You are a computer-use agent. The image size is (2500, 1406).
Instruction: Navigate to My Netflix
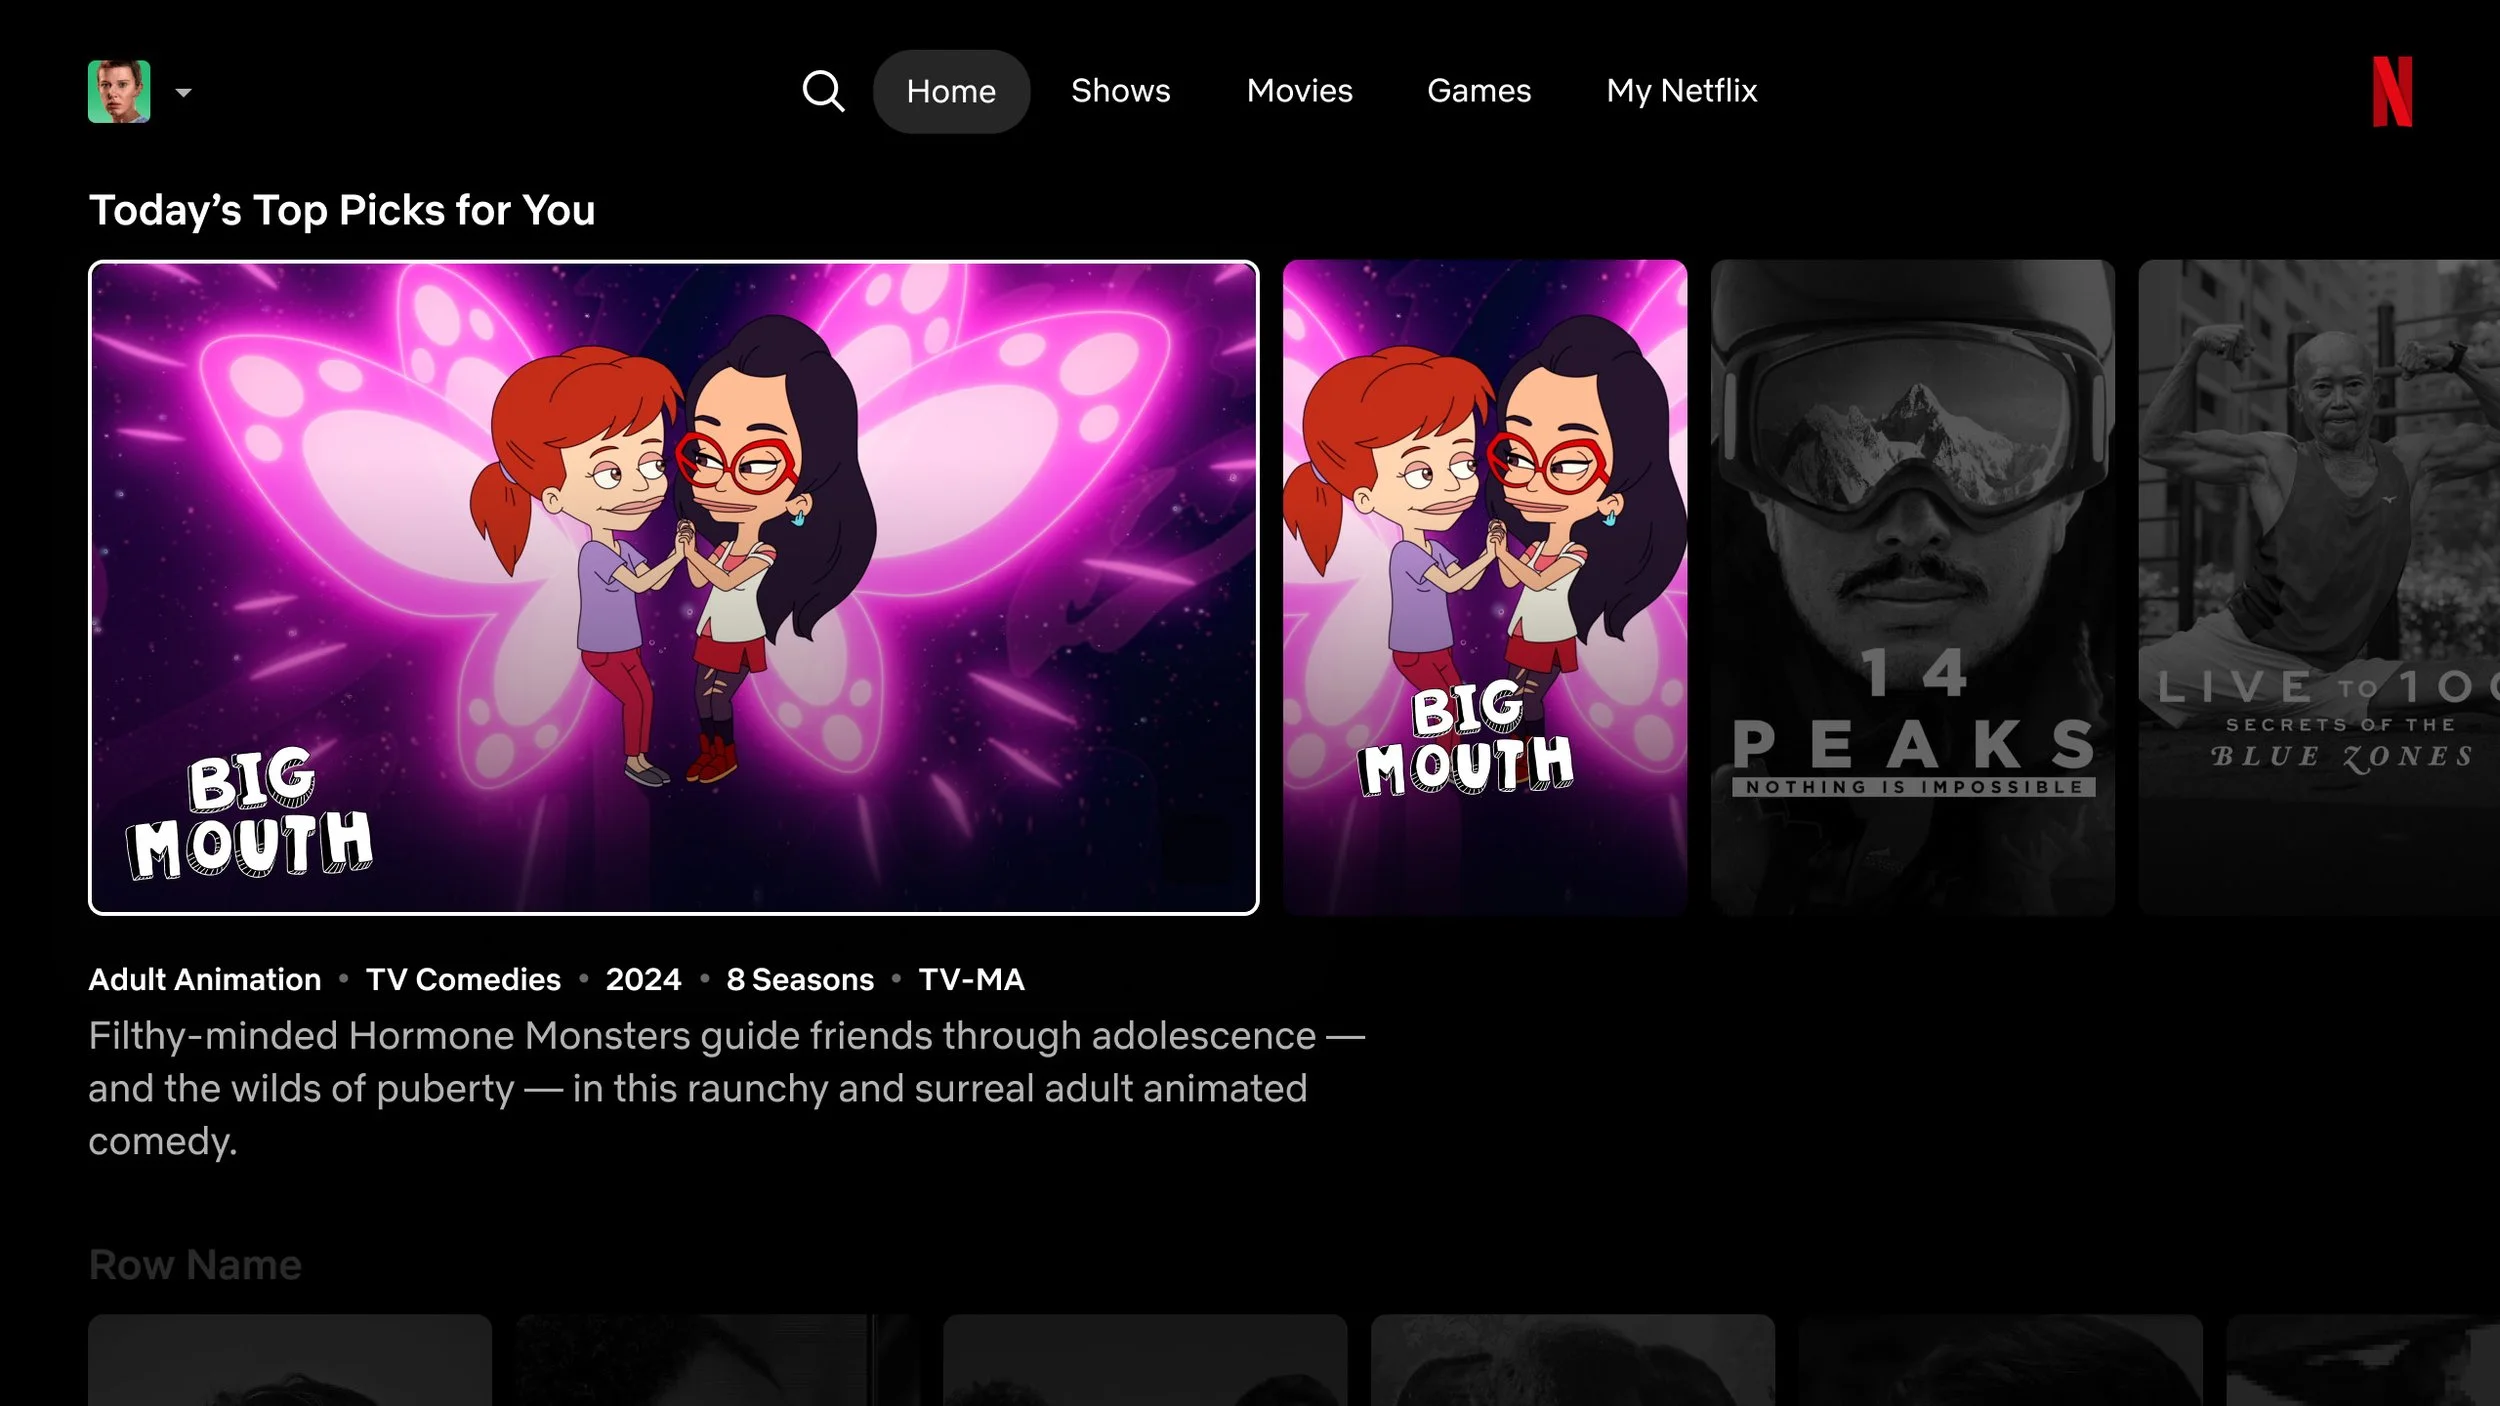coord(1681,91)
